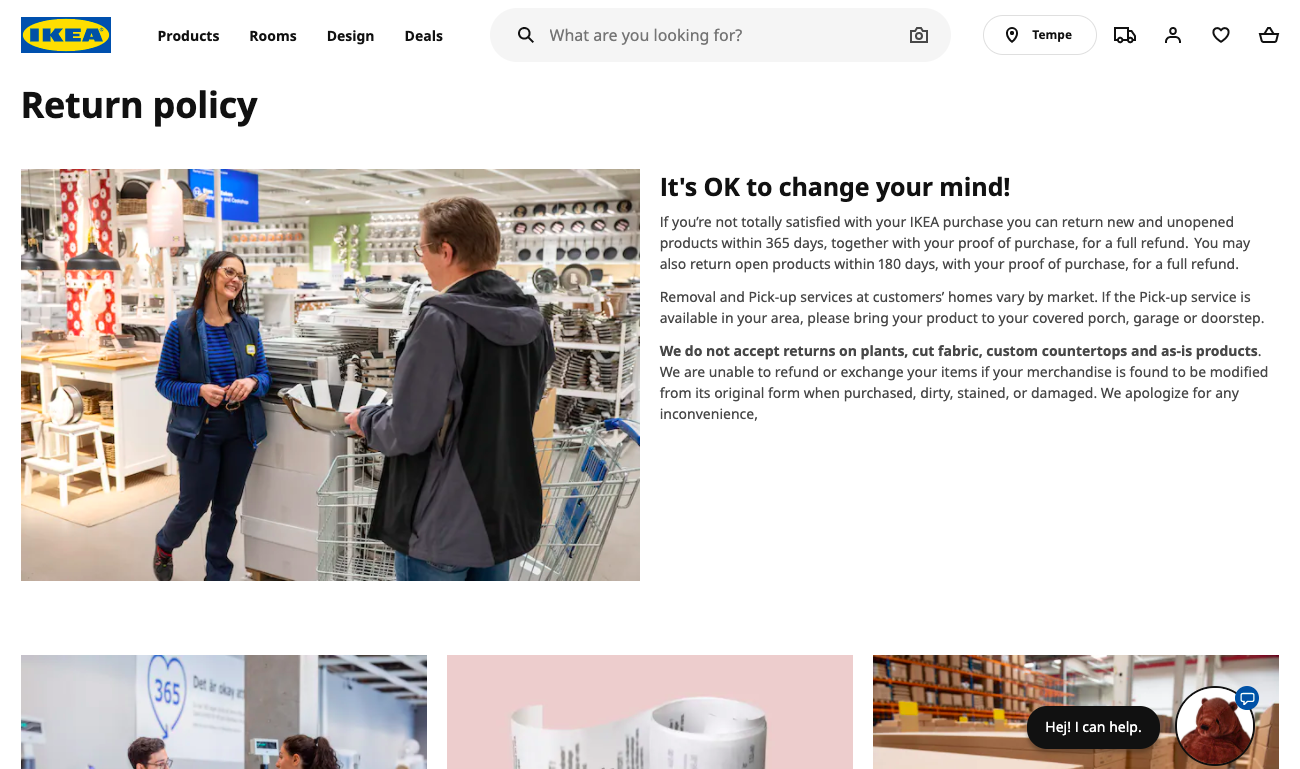Screen dimensions: 1300x769
Task: Open the user account profile icon
Action: click(x=1173, y=35)
